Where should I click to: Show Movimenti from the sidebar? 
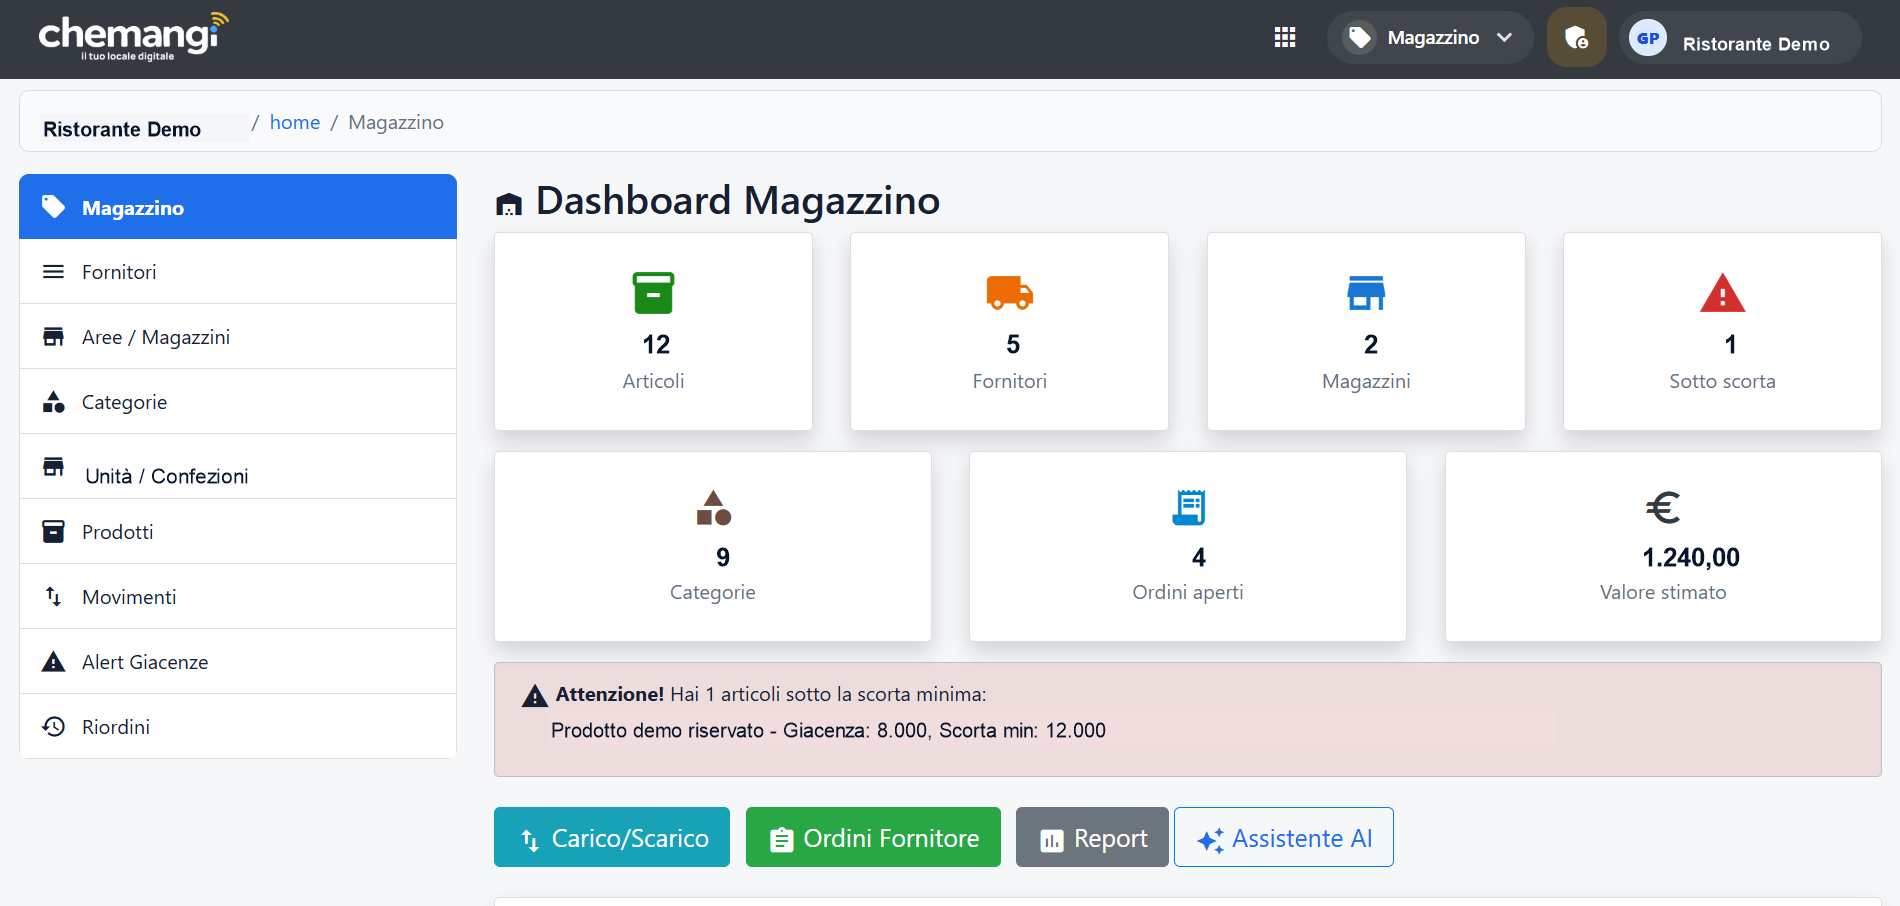click(x=238, y=597)
